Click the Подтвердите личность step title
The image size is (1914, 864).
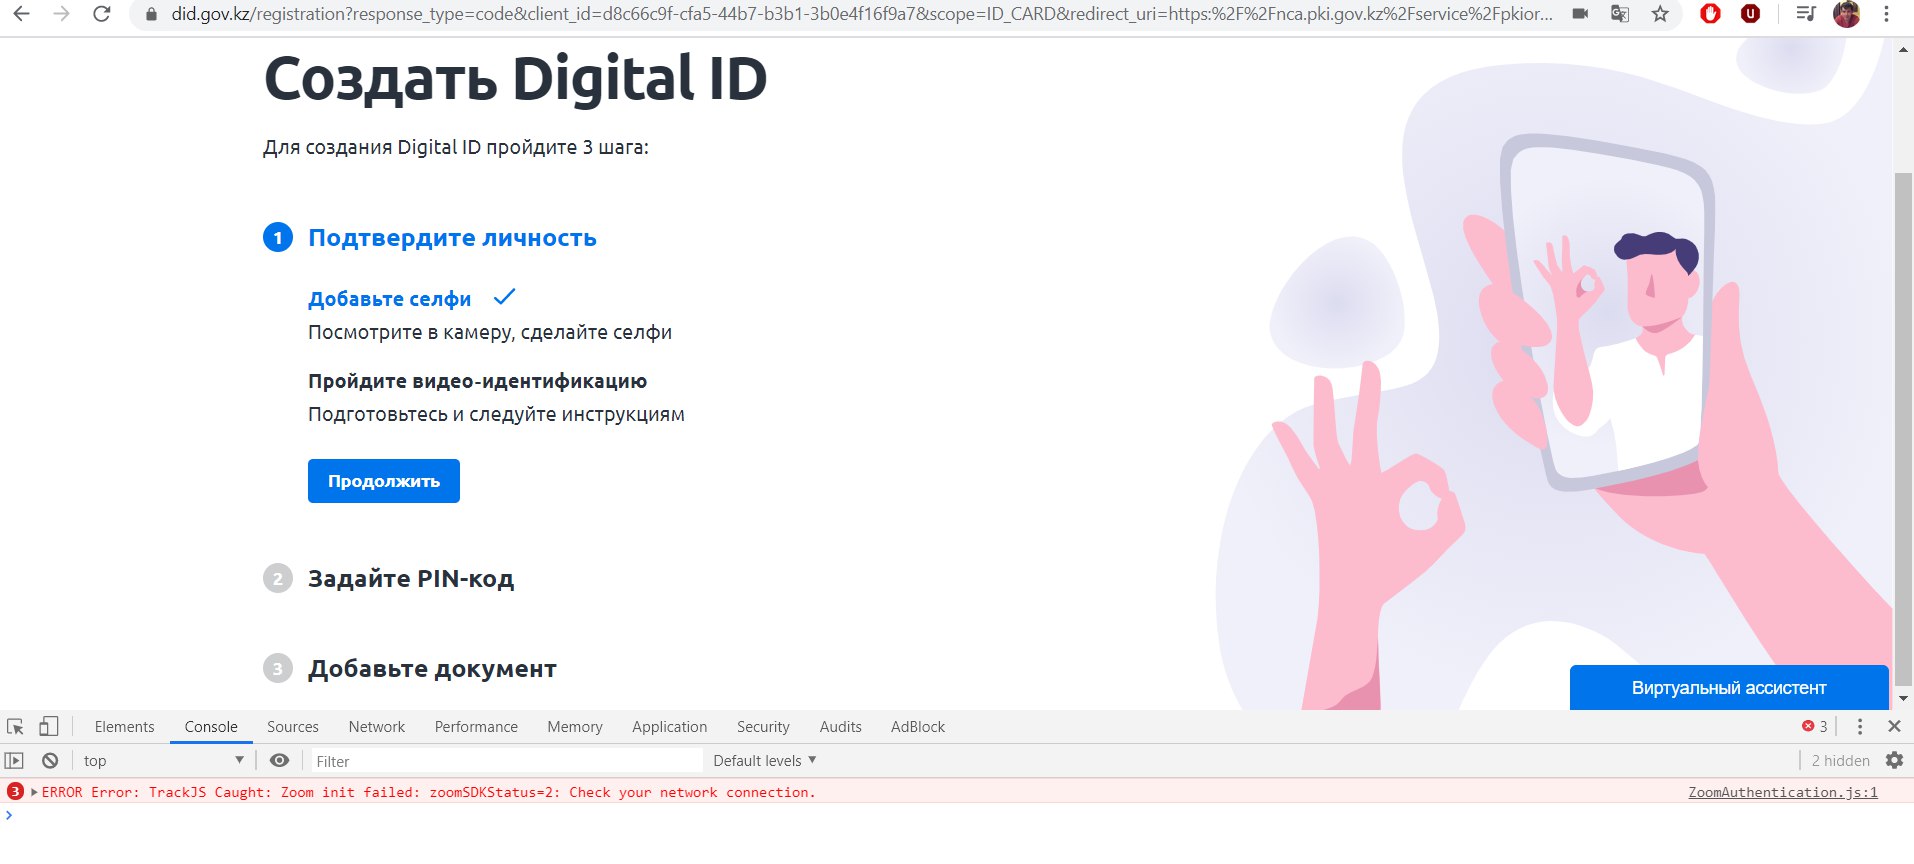pos(452,238)
